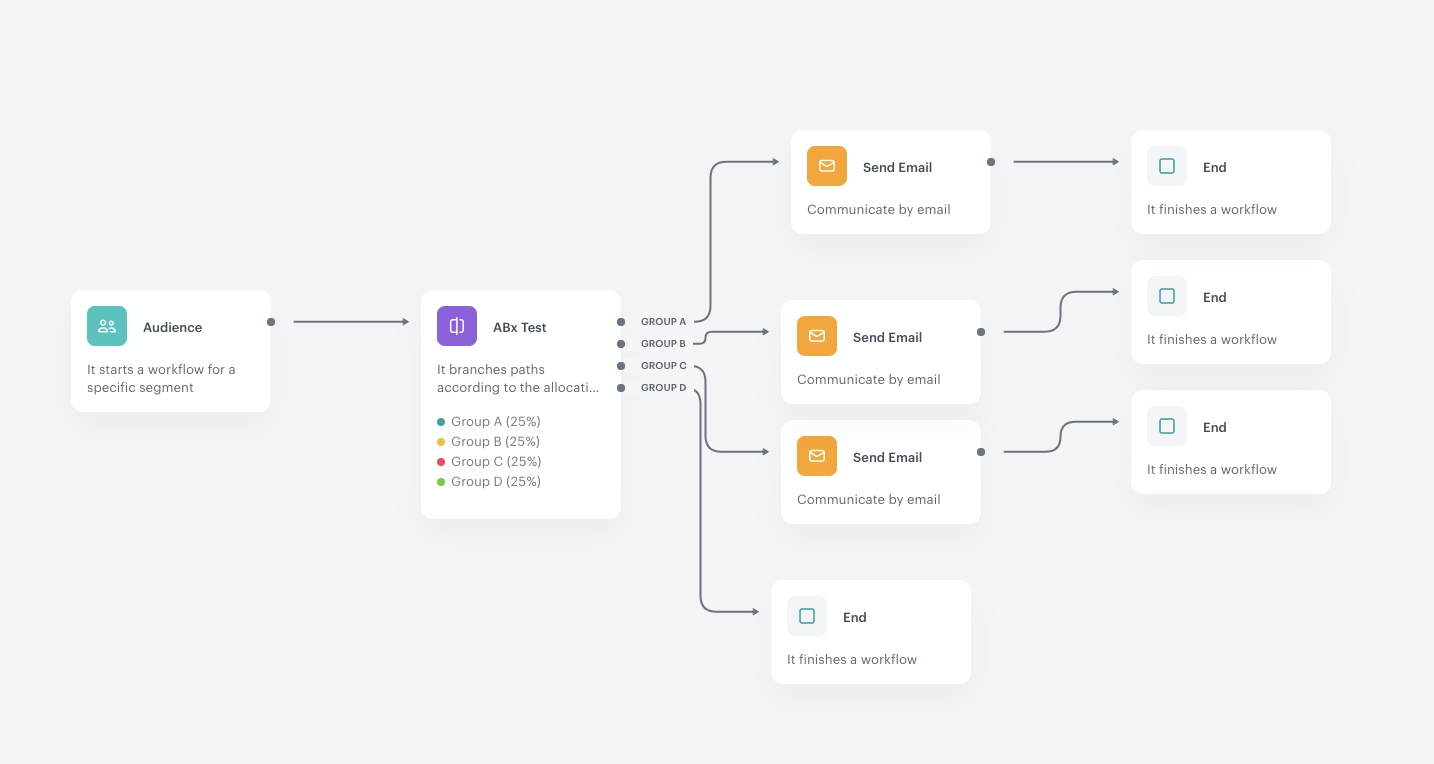The width and height of the screenshot is (1434, 764).
Task: Click Group C's red color dot
Action: tap(442, 461)
